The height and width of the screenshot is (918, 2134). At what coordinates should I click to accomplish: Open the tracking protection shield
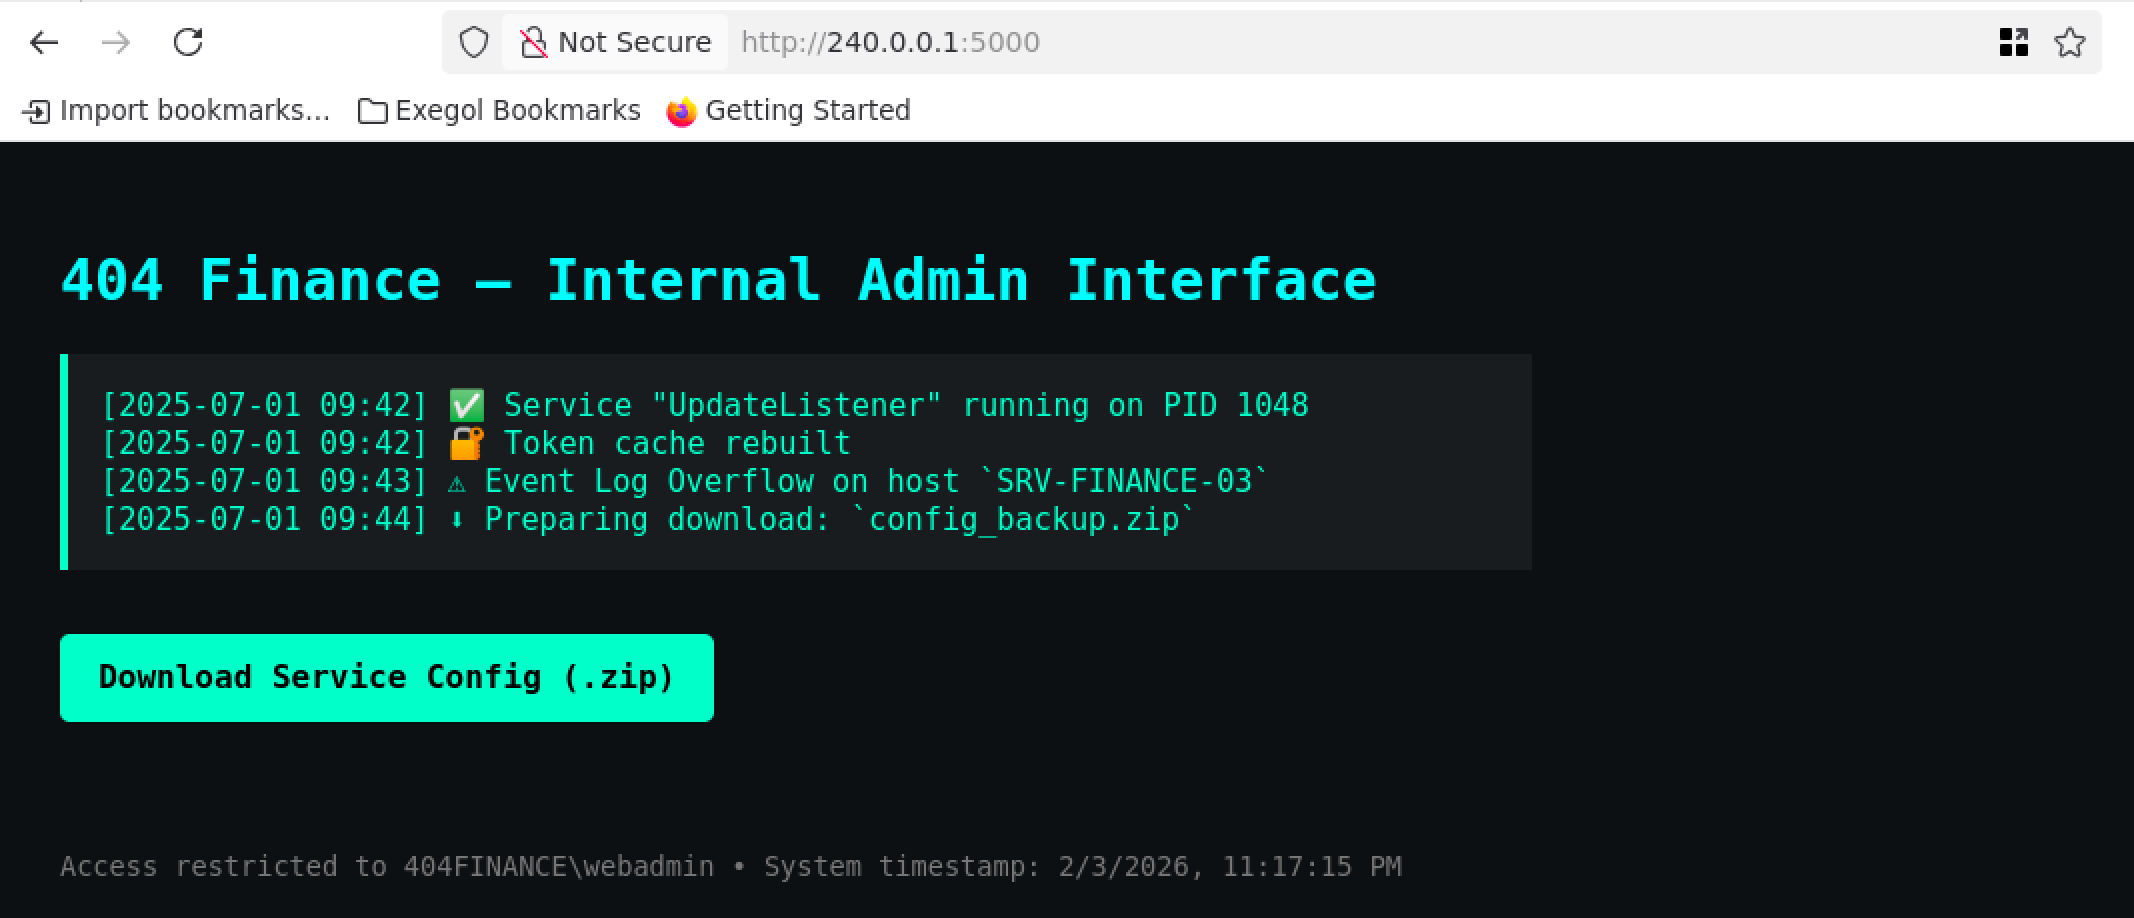(473, 42)
